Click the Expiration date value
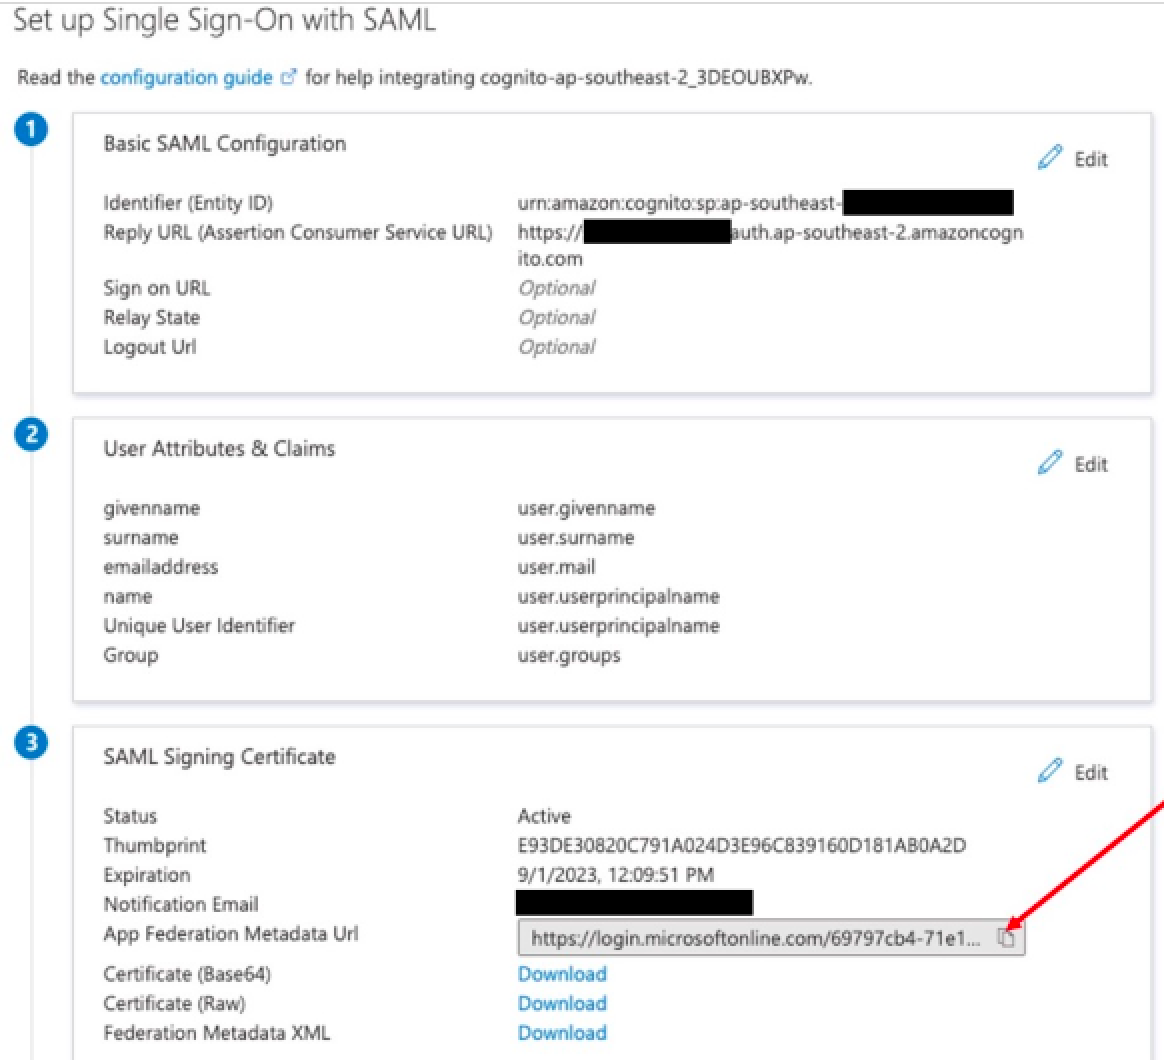This screenshot has width=1164, height=1060. coord(615,875)
